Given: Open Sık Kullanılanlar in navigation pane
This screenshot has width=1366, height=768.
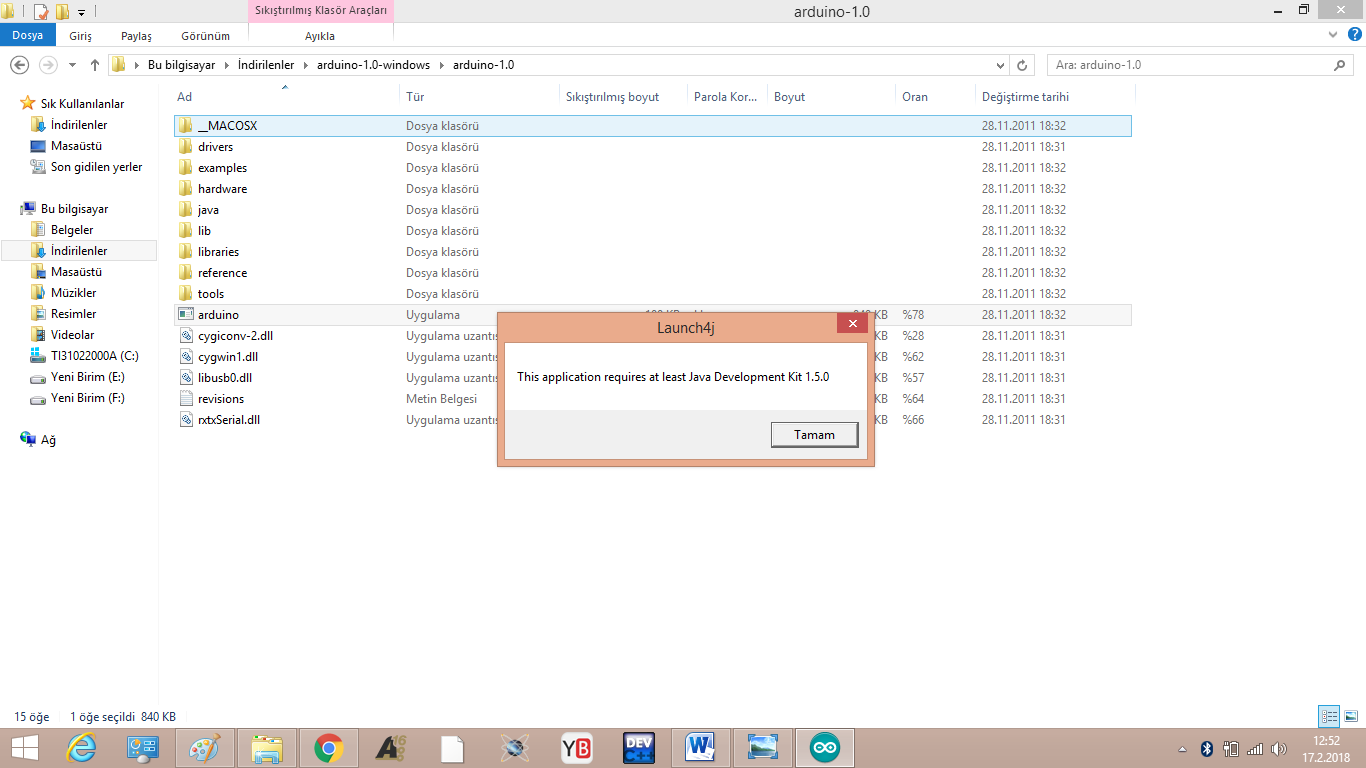Looking at the screenshot, I should tap(82, 104).
